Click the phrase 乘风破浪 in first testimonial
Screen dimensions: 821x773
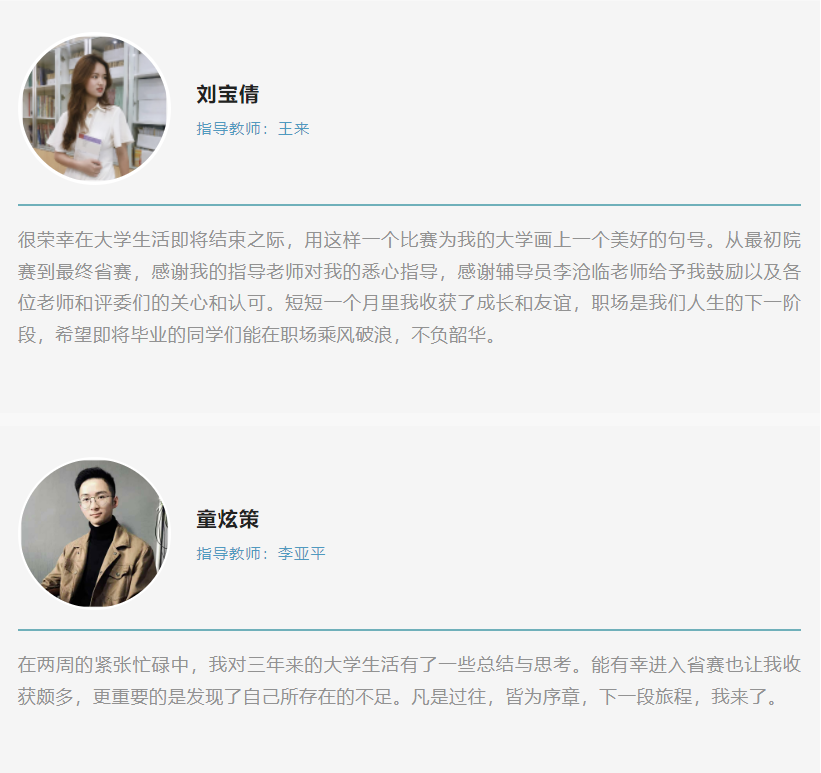tap(355, 335)
